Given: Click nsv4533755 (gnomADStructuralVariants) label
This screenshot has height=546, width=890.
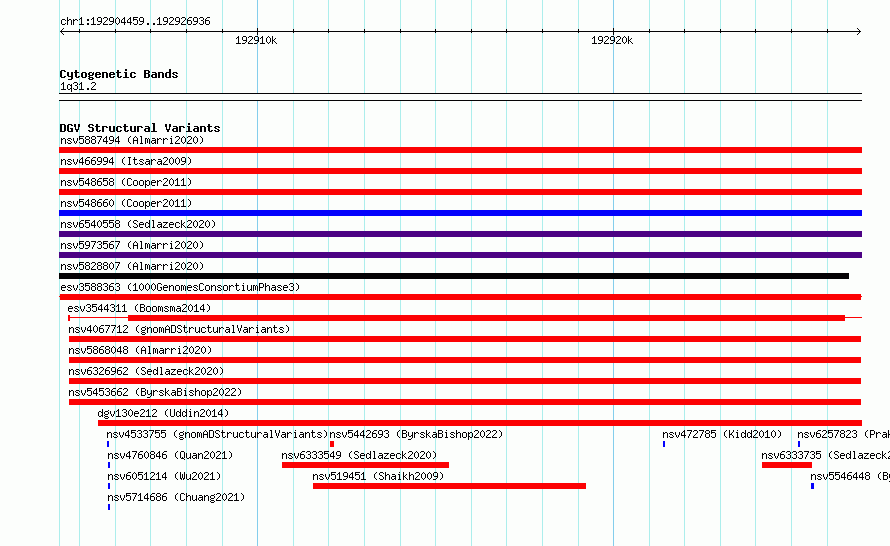Looking at the screenshot, I should coord(217,434).
